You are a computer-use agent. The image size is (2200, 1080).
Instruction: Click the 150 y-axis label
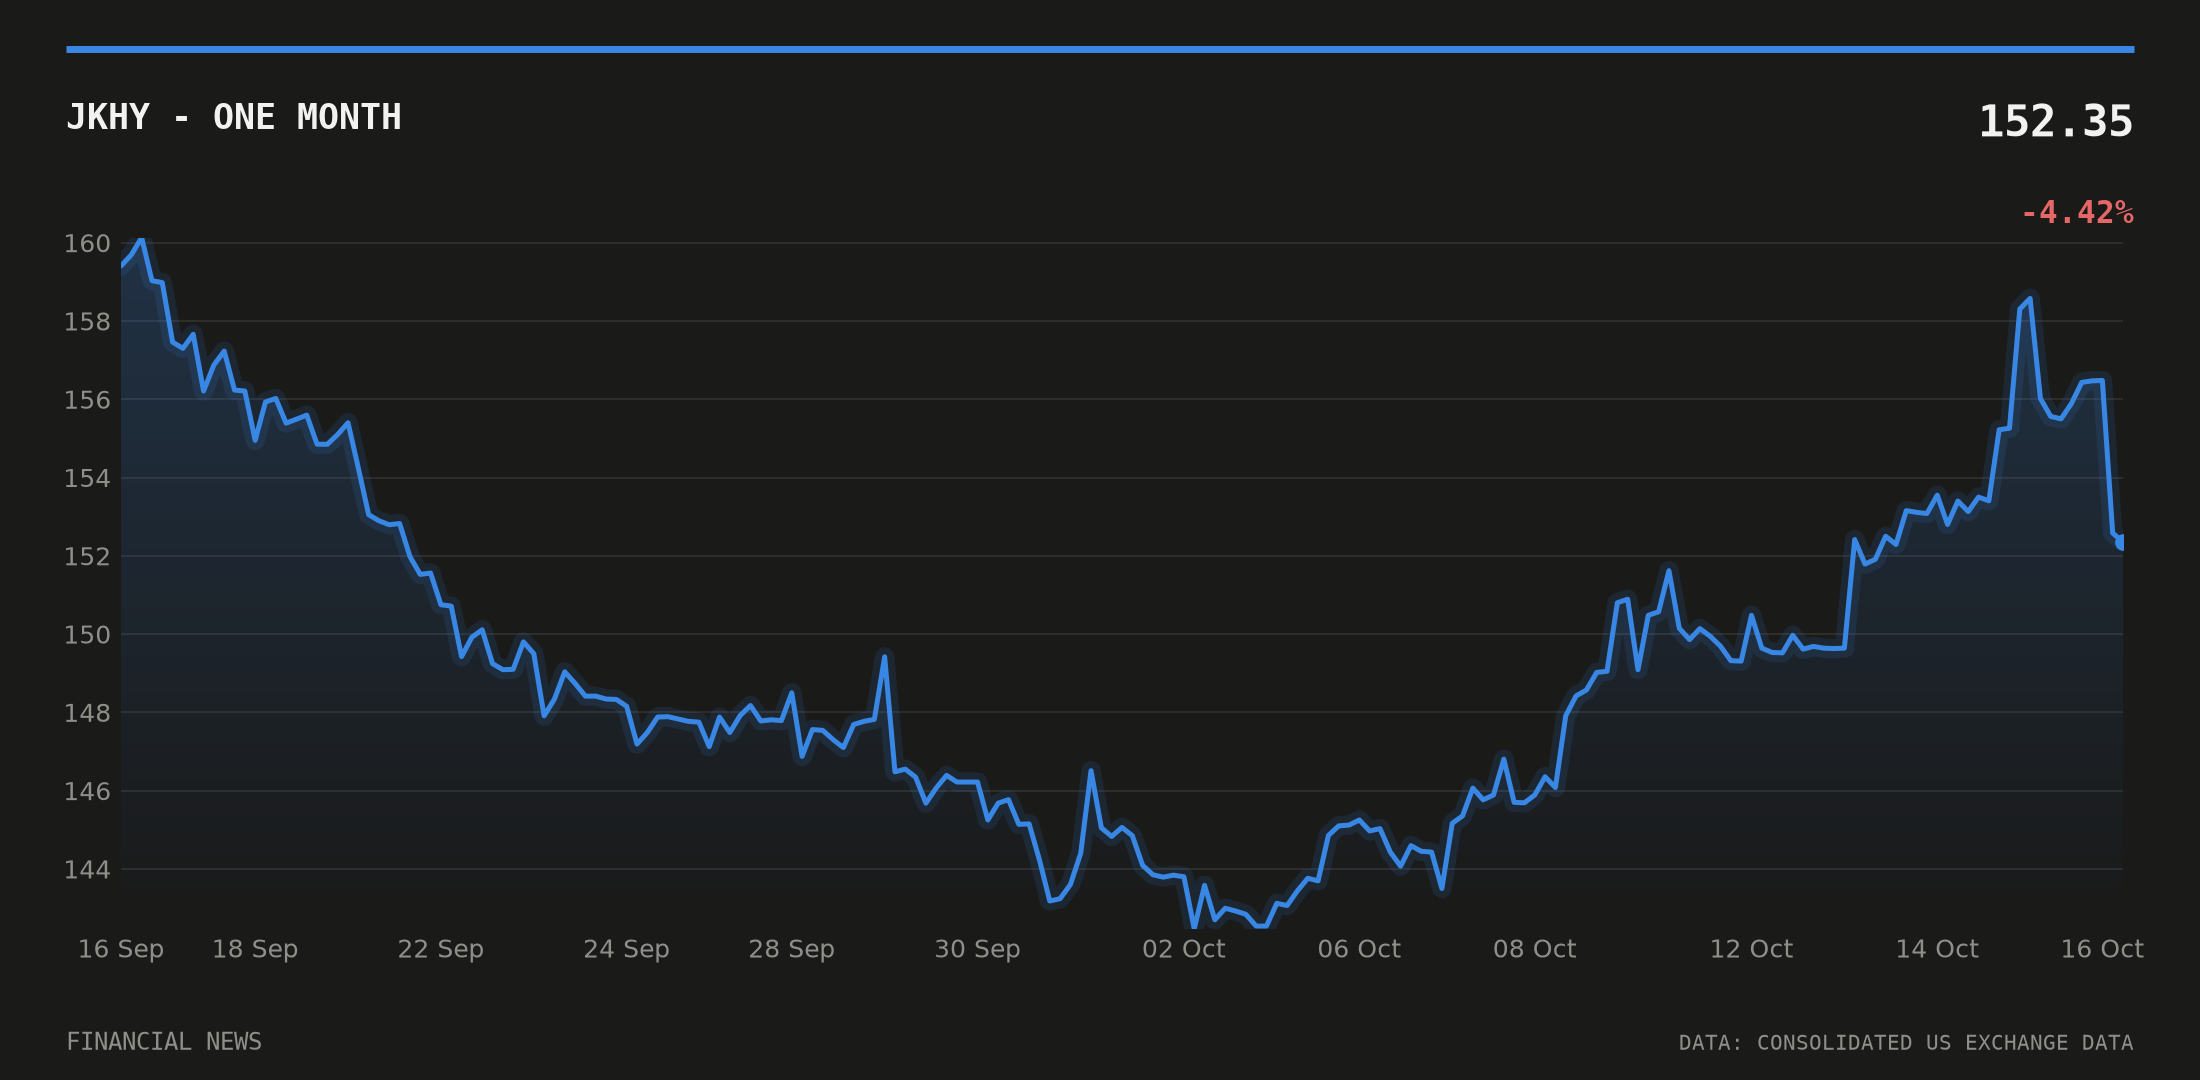(87, 635)
